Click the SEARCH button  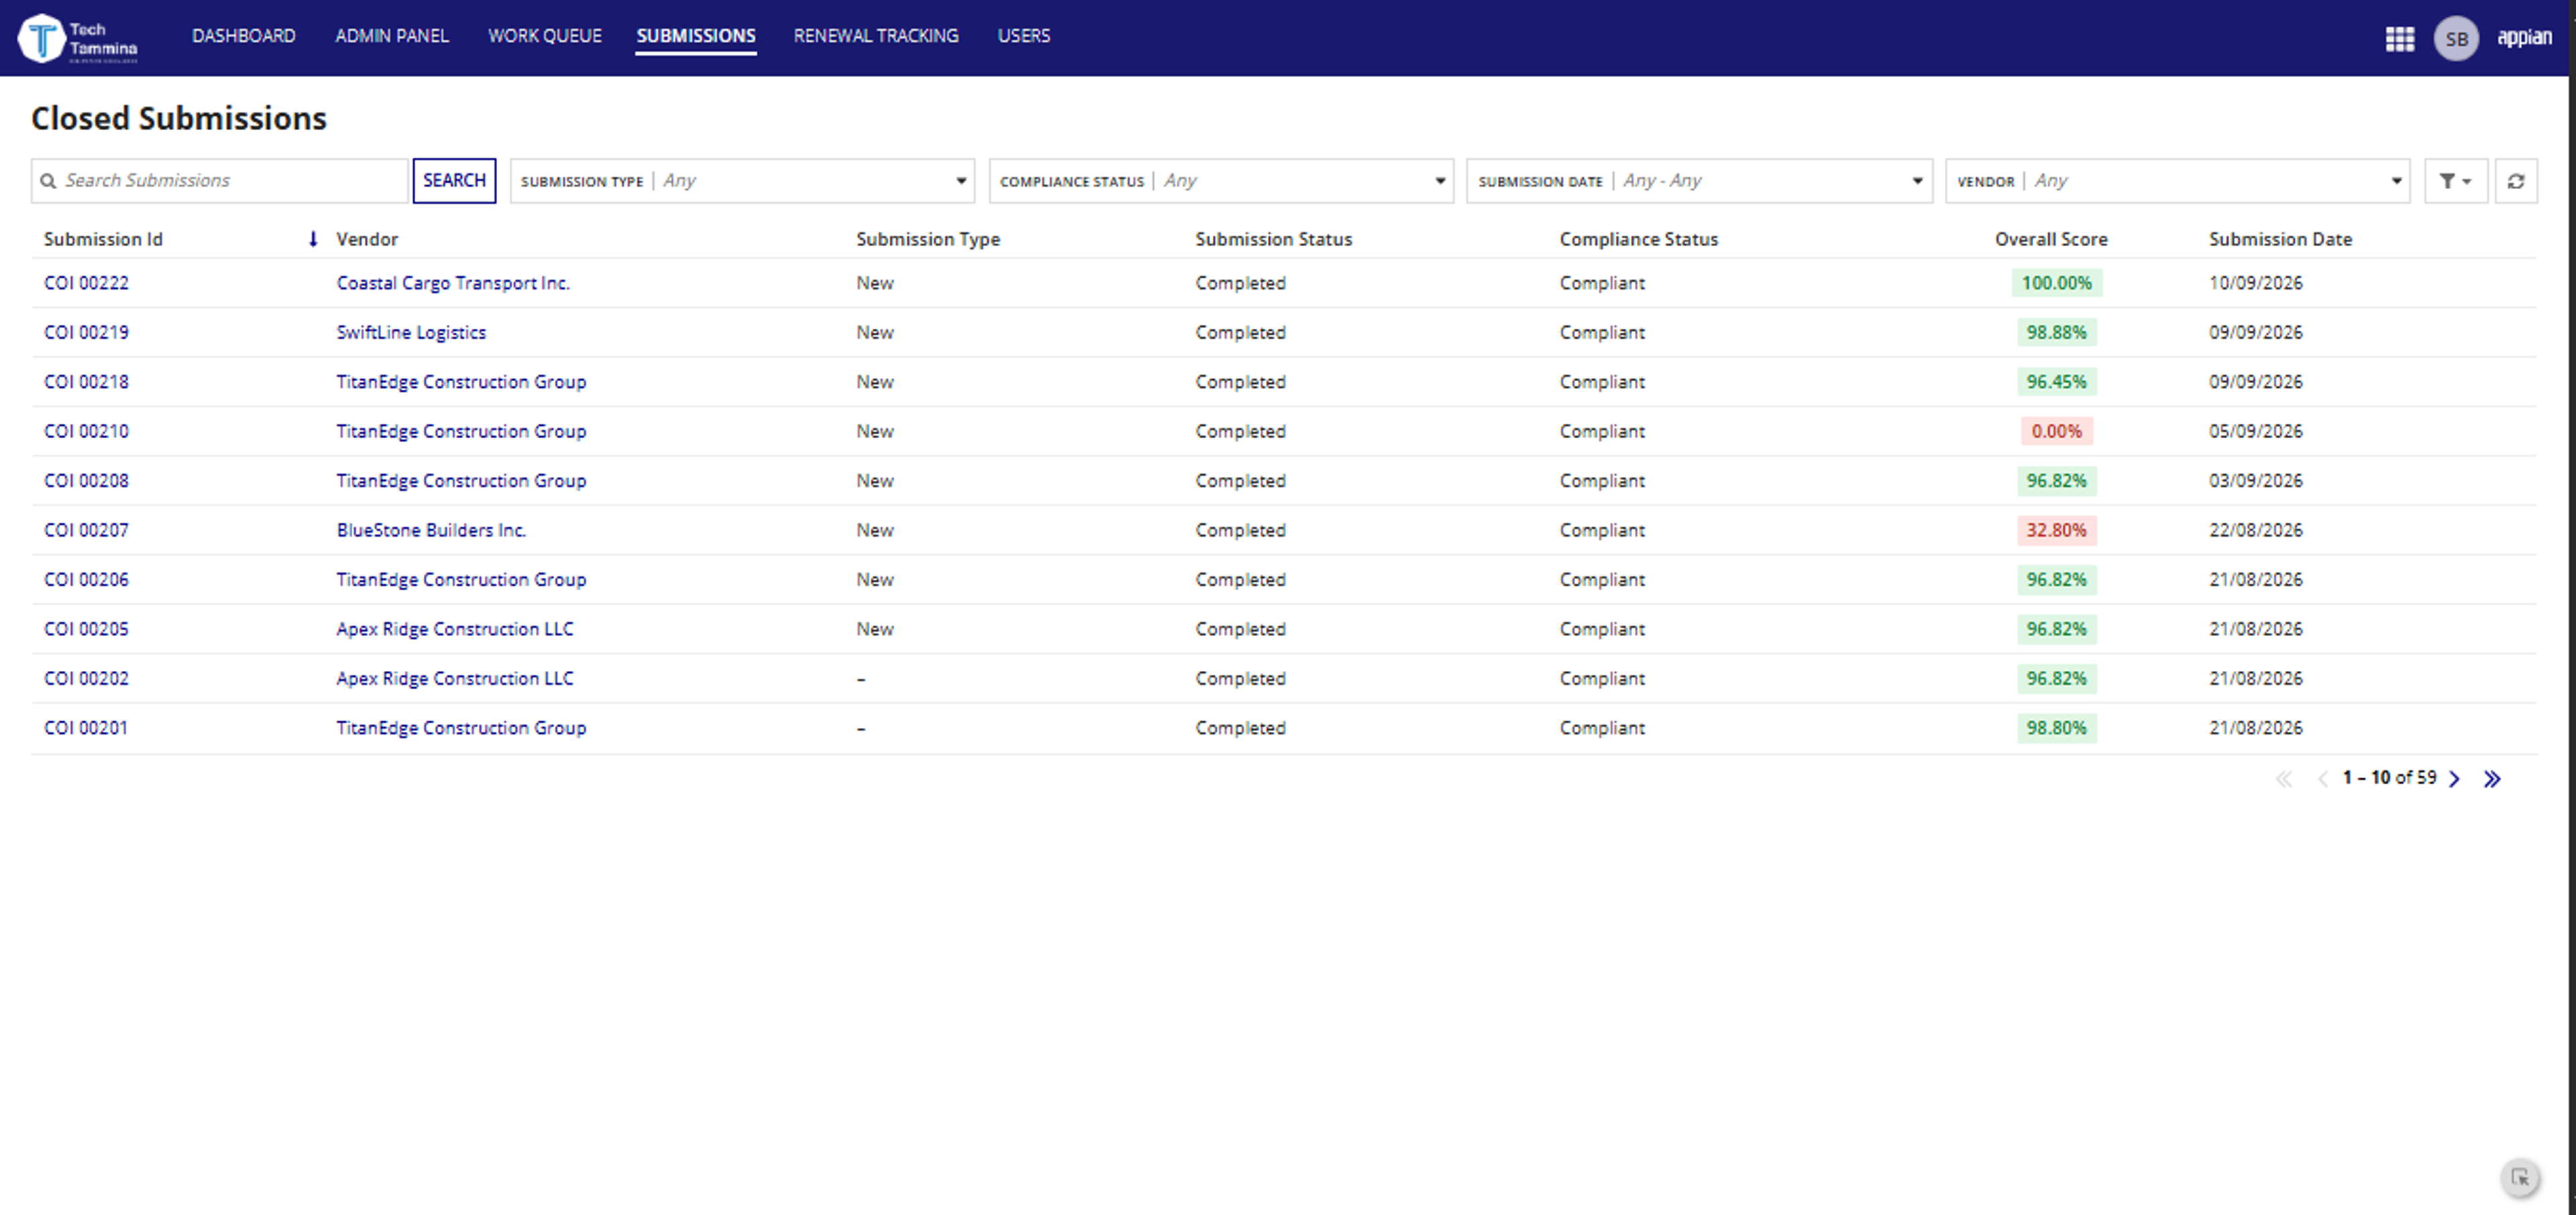pos(454,181)
